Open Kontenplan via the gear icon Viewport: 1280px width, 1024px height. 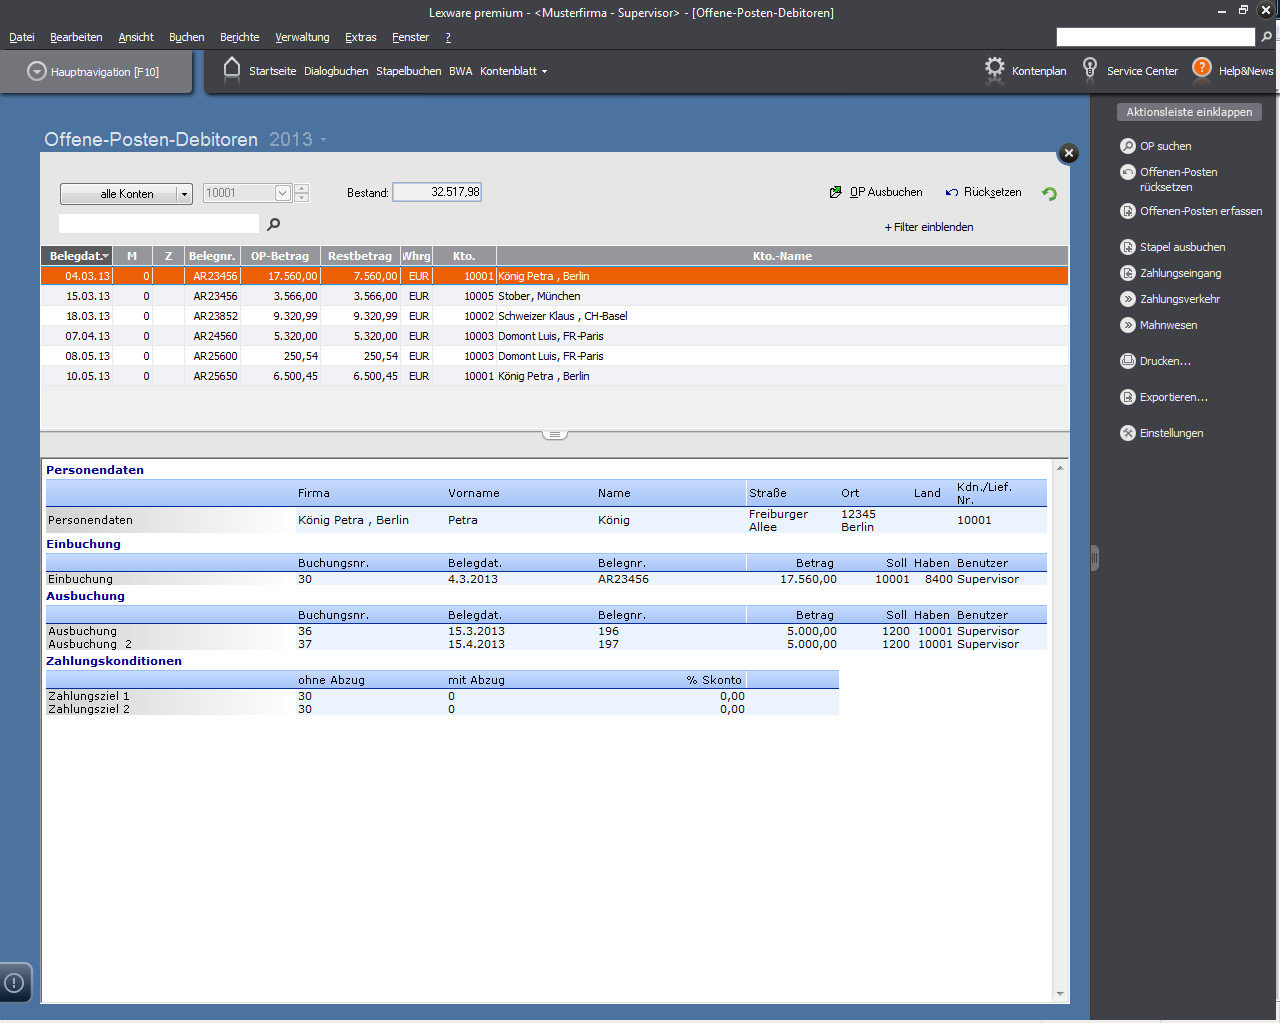994,69
